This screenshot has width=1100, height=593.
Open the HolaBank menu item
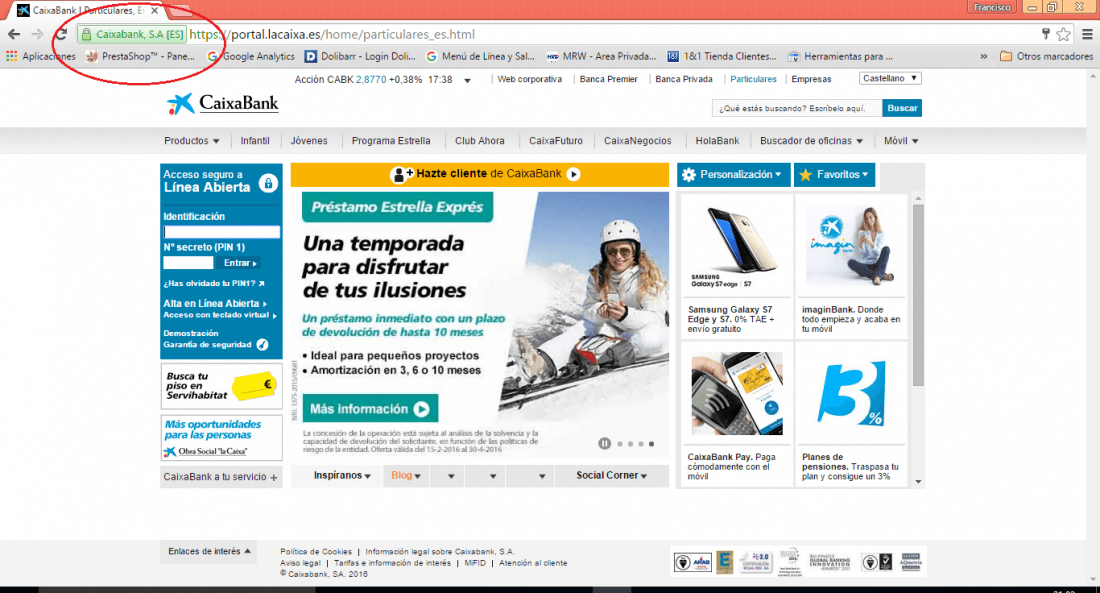pyautogui.click(x=717, y=141)
